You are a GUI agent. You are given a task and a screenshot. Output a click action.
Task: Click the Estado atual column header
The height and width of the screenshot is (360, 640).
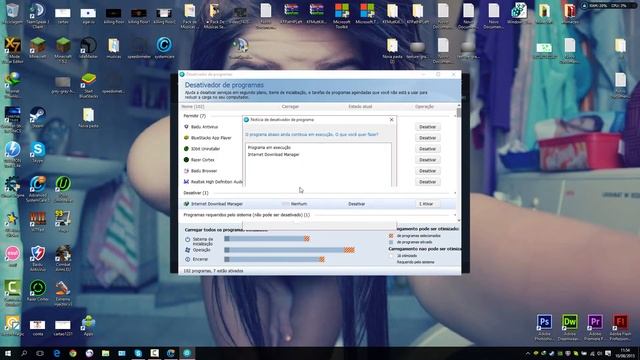(360, 107)
